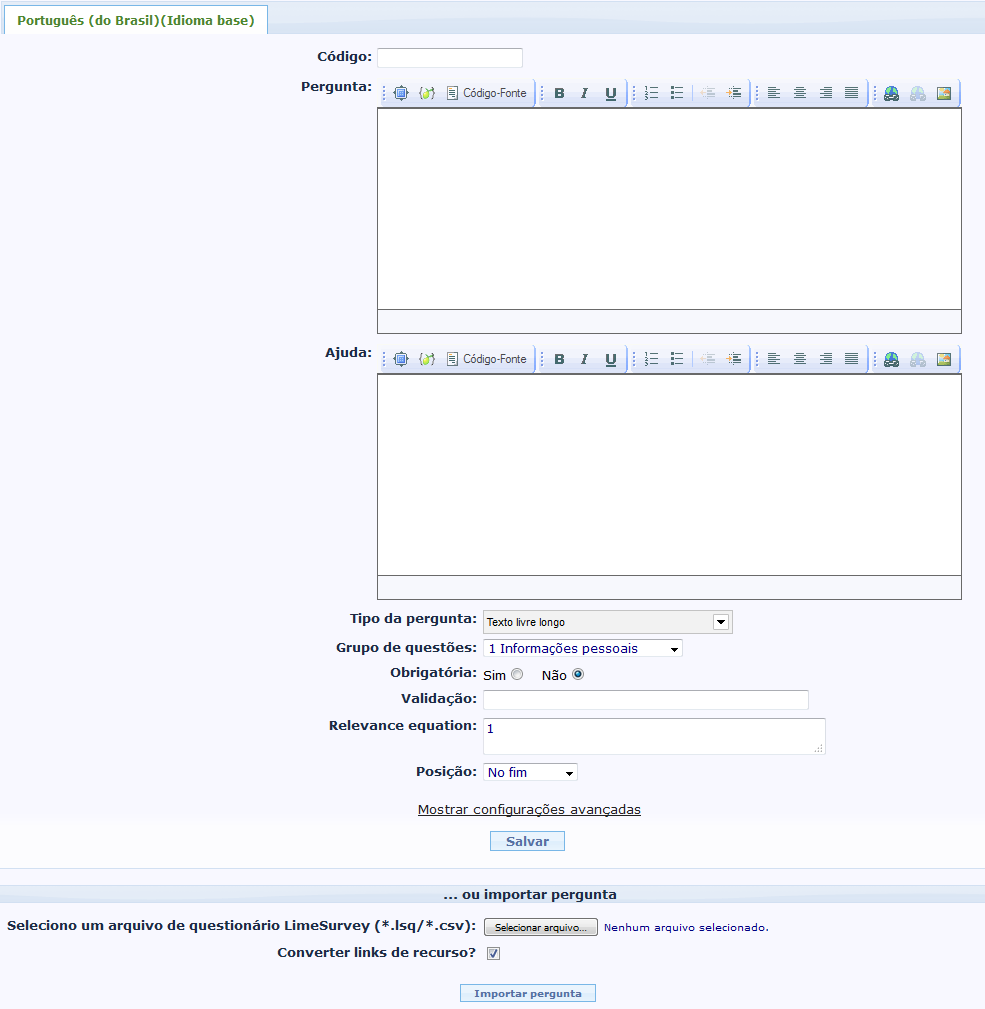Insert numbered list in the Pergunta editor

click(x=651, y=93)
